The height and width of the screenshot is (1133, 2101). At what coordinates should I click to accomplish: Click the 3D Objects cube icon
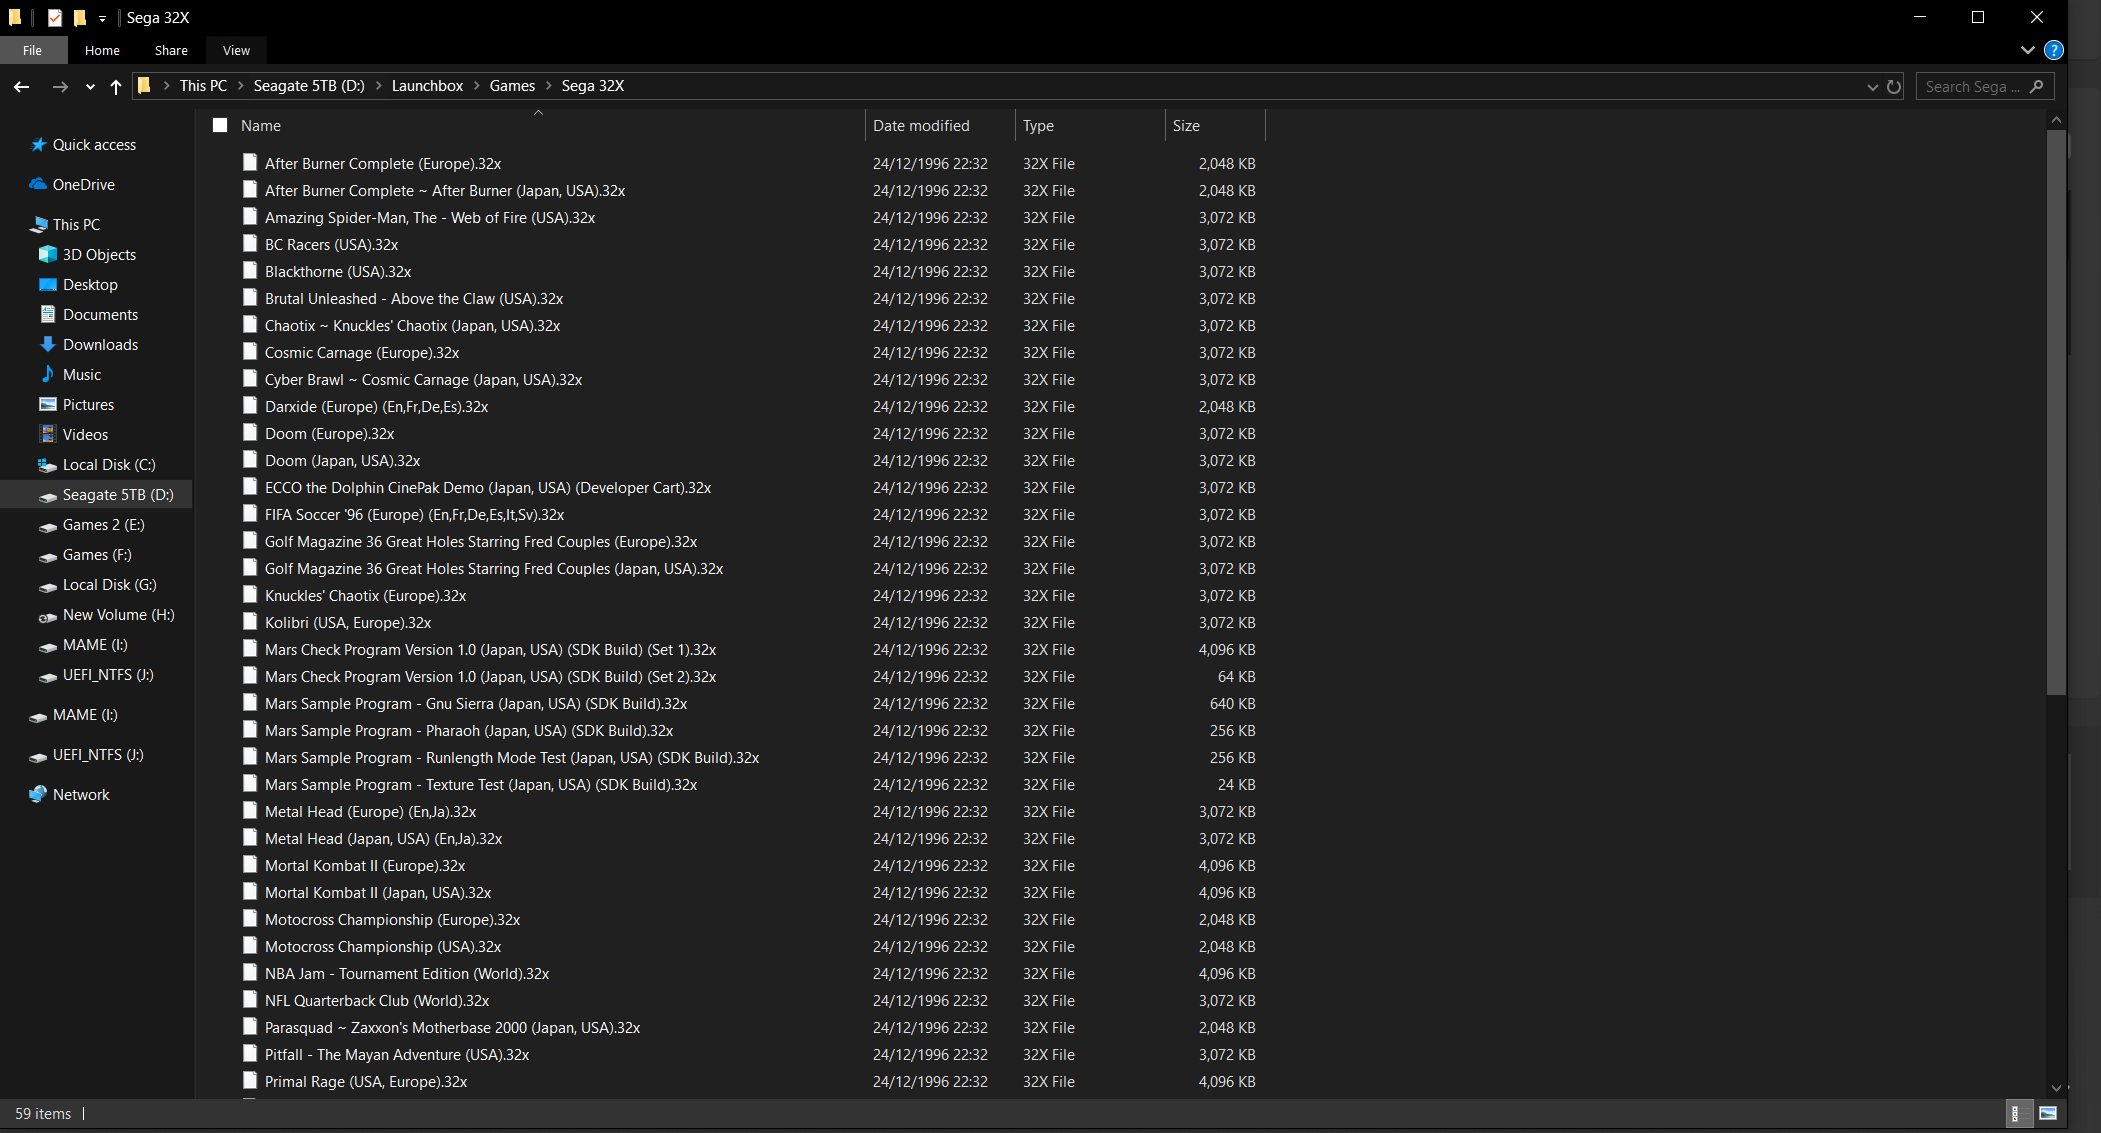pyautogui.click(x=48, y=255)
